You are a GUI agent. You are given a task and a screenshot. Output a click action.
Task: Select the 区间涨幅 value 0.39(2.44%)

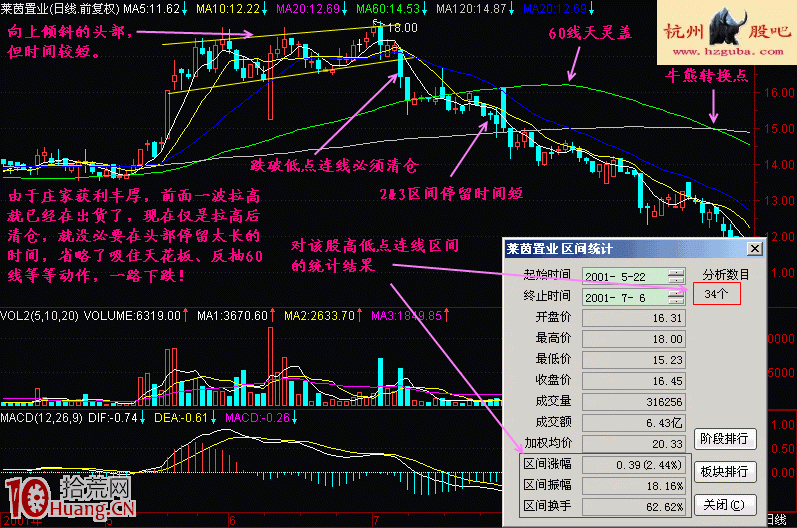[x=634, y=465]
